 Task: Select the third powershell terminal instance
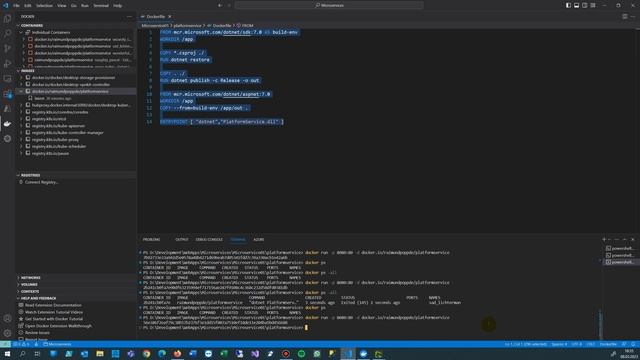620,262
